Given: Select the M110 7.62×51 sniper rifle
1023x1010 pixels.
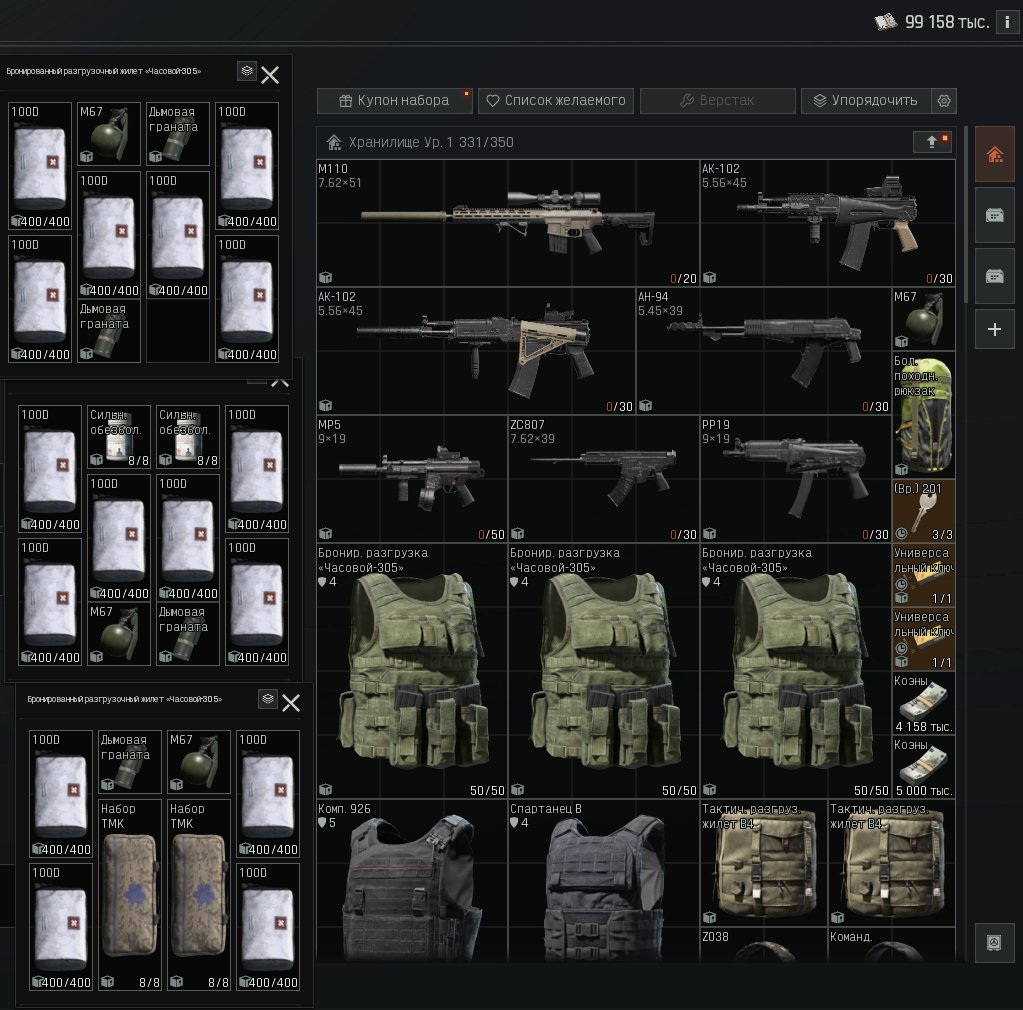Looking at the screenshot, I should point(508,222).
